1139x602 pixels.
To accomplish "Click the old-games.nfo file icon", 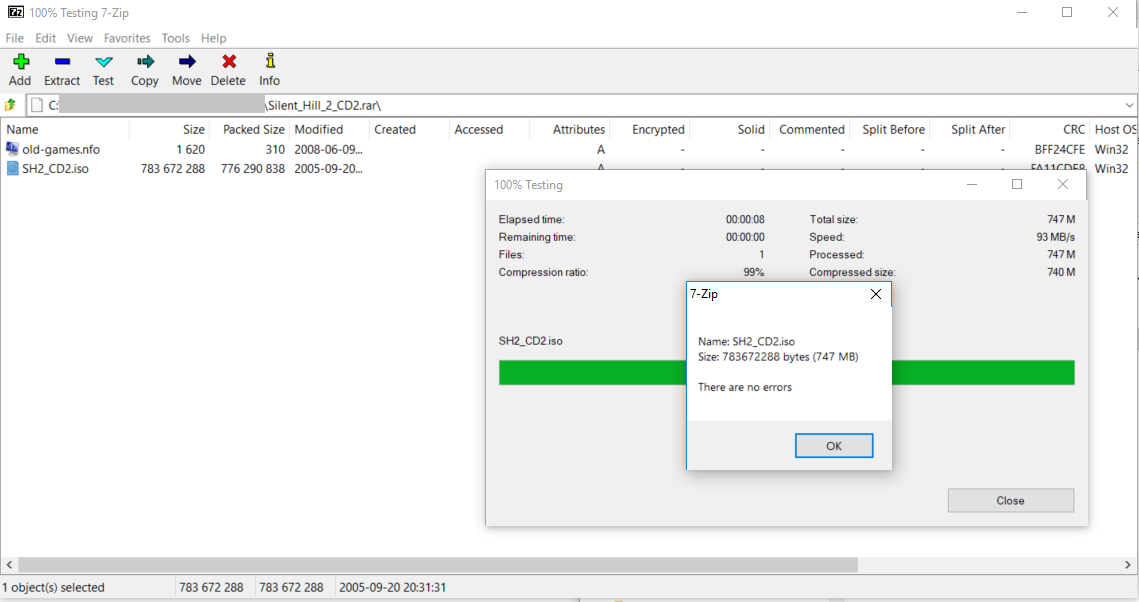I will [x=12, y=149].
